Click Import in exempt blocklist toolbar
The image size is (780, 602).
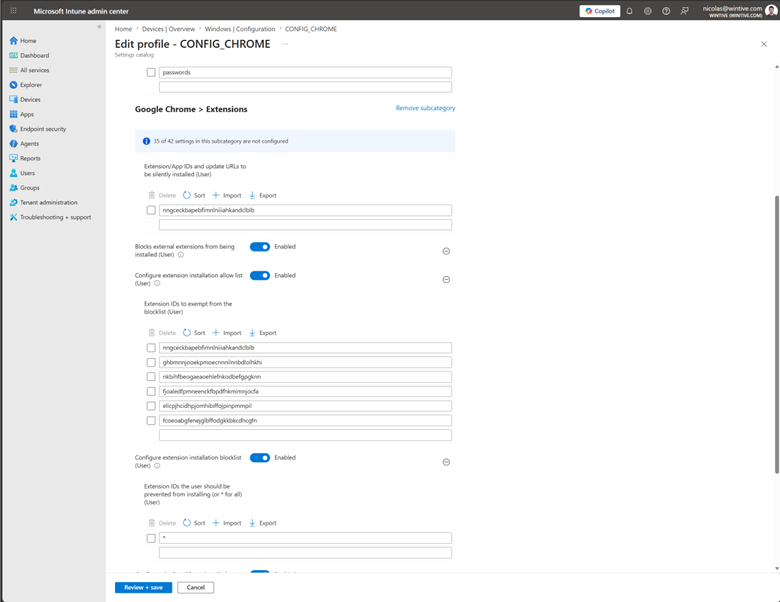tap(227, 333)
